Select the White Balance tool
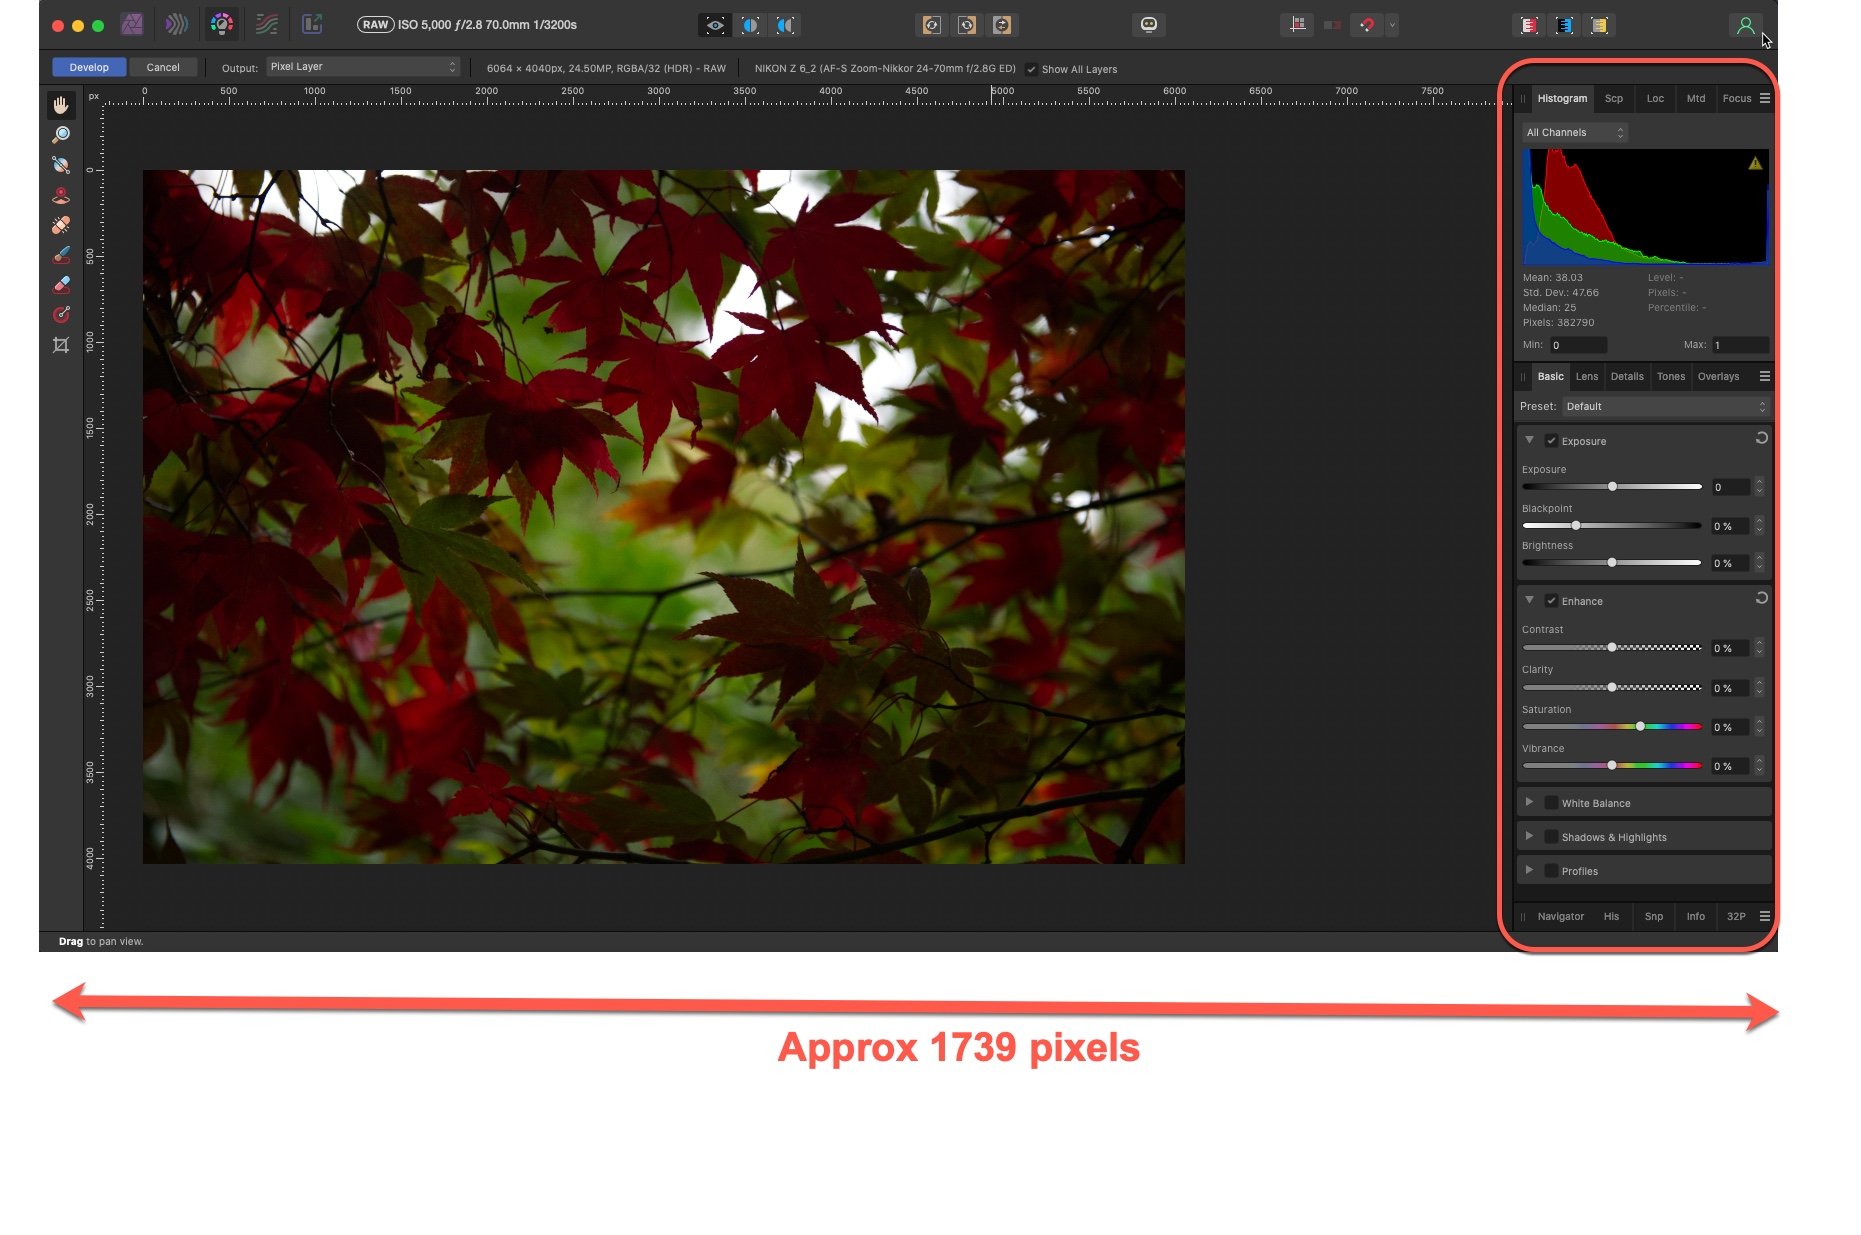Viewport: 1861px width, 1235px height. 61,164
